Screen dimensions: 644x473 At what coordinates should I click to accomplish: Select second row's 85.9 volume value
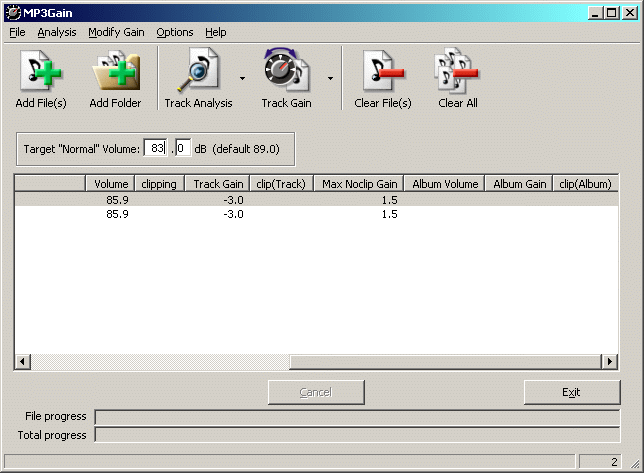click(x=117, y=214)
